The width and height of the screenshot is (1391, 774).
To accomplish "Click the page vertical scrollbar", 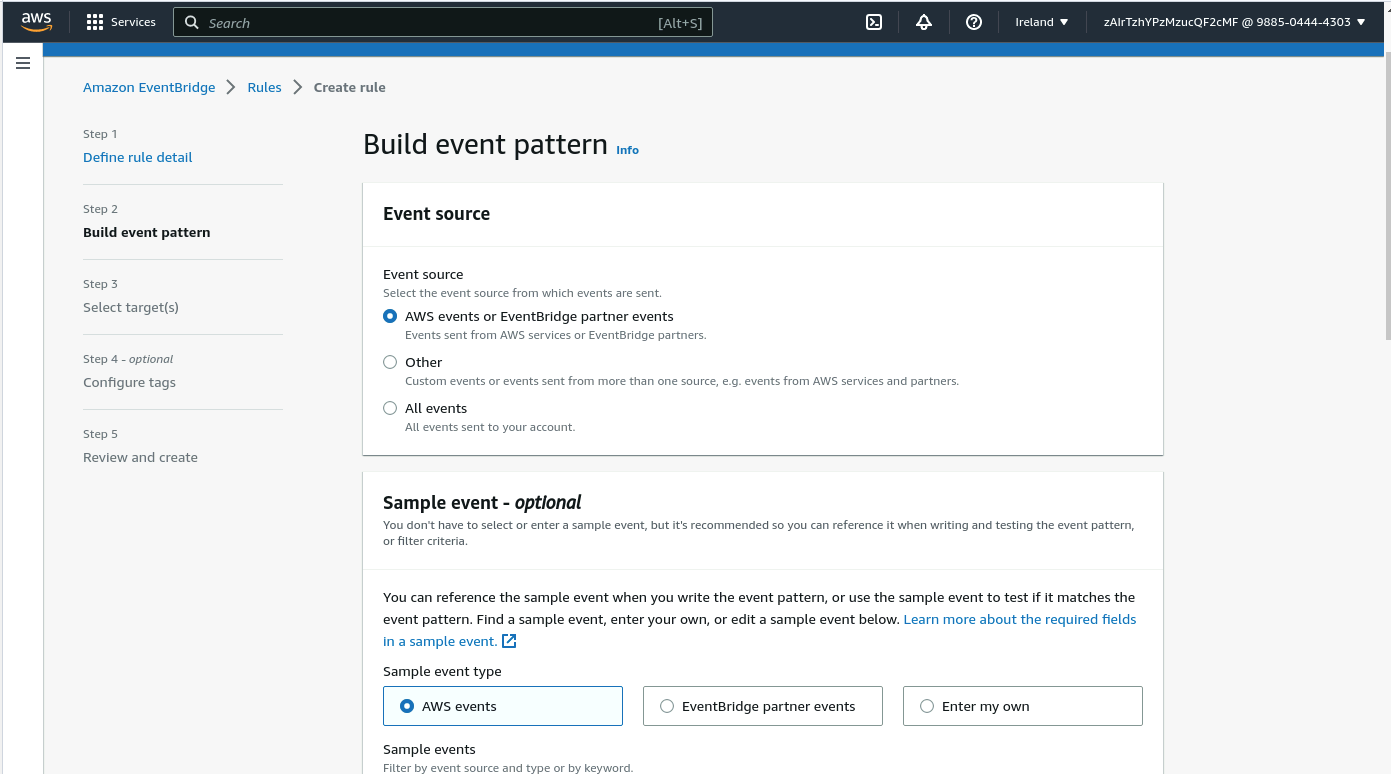I will coord(1385,200).
